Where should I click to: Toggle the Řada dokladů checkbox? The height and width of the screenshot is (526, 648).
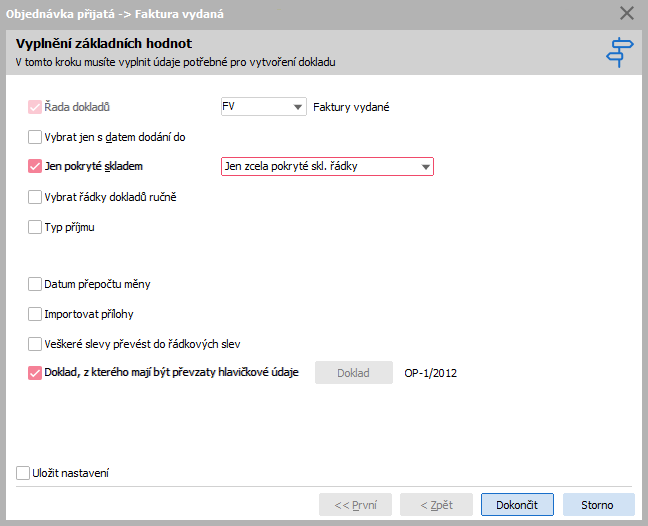click(x=36, y=107)
